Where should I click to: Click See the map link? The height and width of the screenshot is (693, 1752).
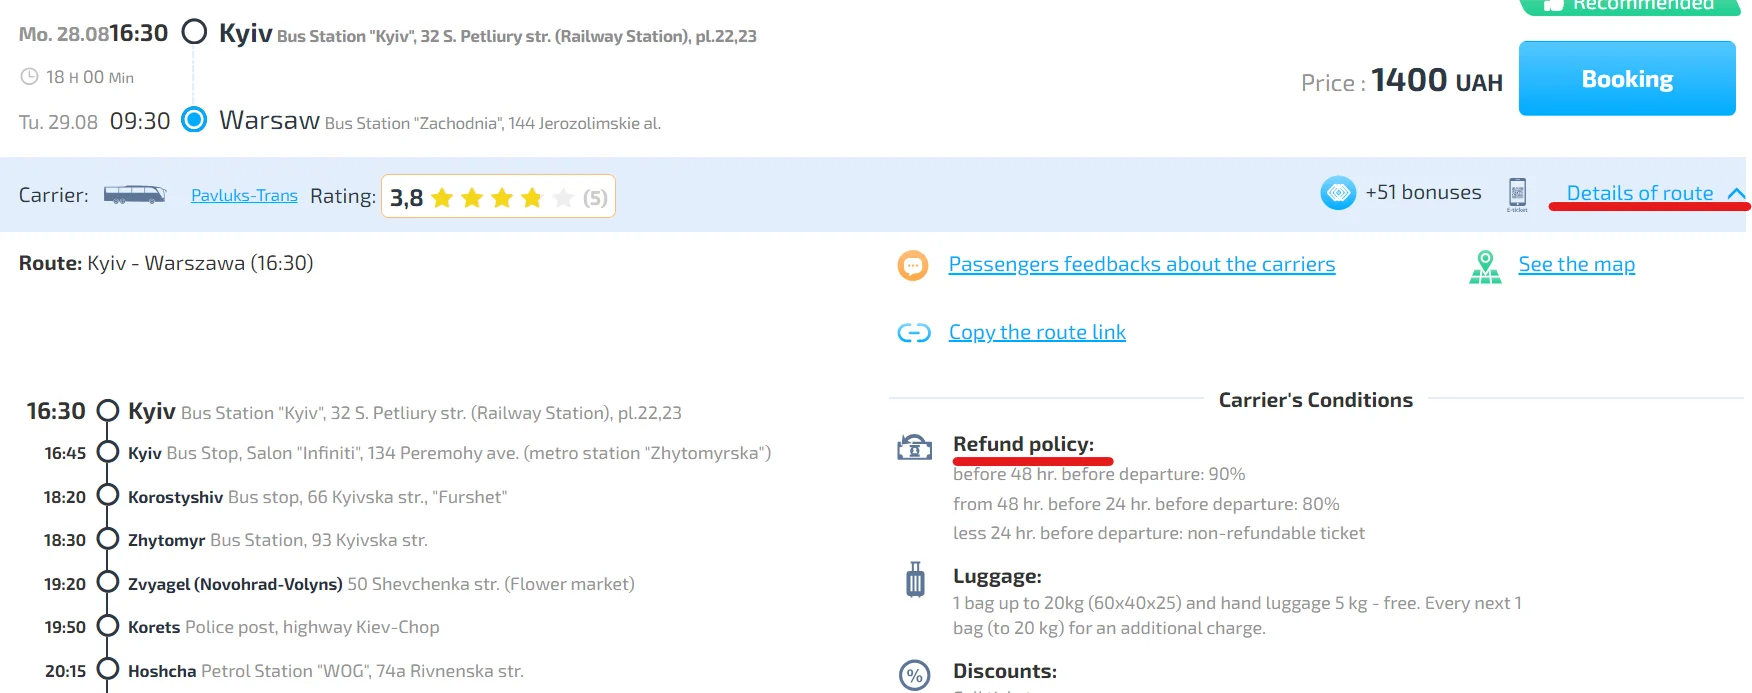pyautogui.click(x=1576, y=264)
